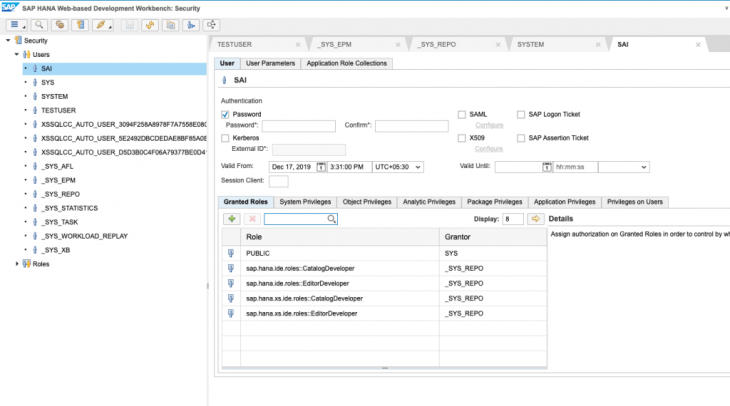
Task: Collapse the Security tree node
Action: point(8,41)
